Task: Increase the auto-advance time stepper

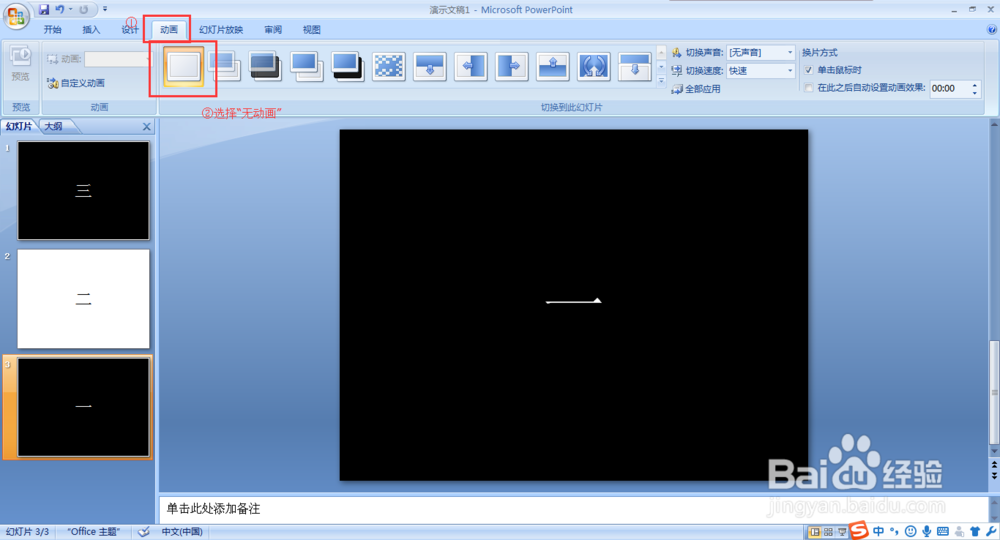Action: pos(974,85)
